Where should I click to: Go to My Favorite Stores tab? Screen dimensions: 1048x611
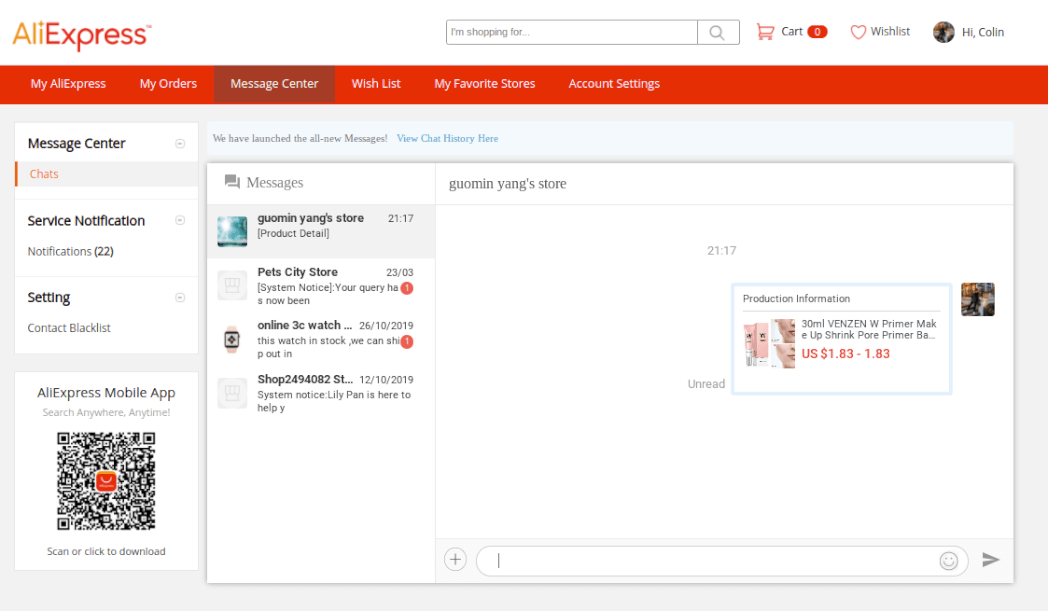coord(485,84)
